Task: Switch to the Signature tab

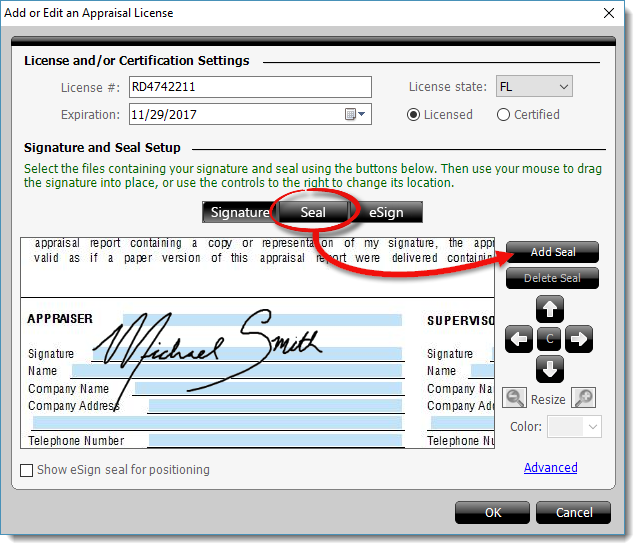Action: click(239, 212)
